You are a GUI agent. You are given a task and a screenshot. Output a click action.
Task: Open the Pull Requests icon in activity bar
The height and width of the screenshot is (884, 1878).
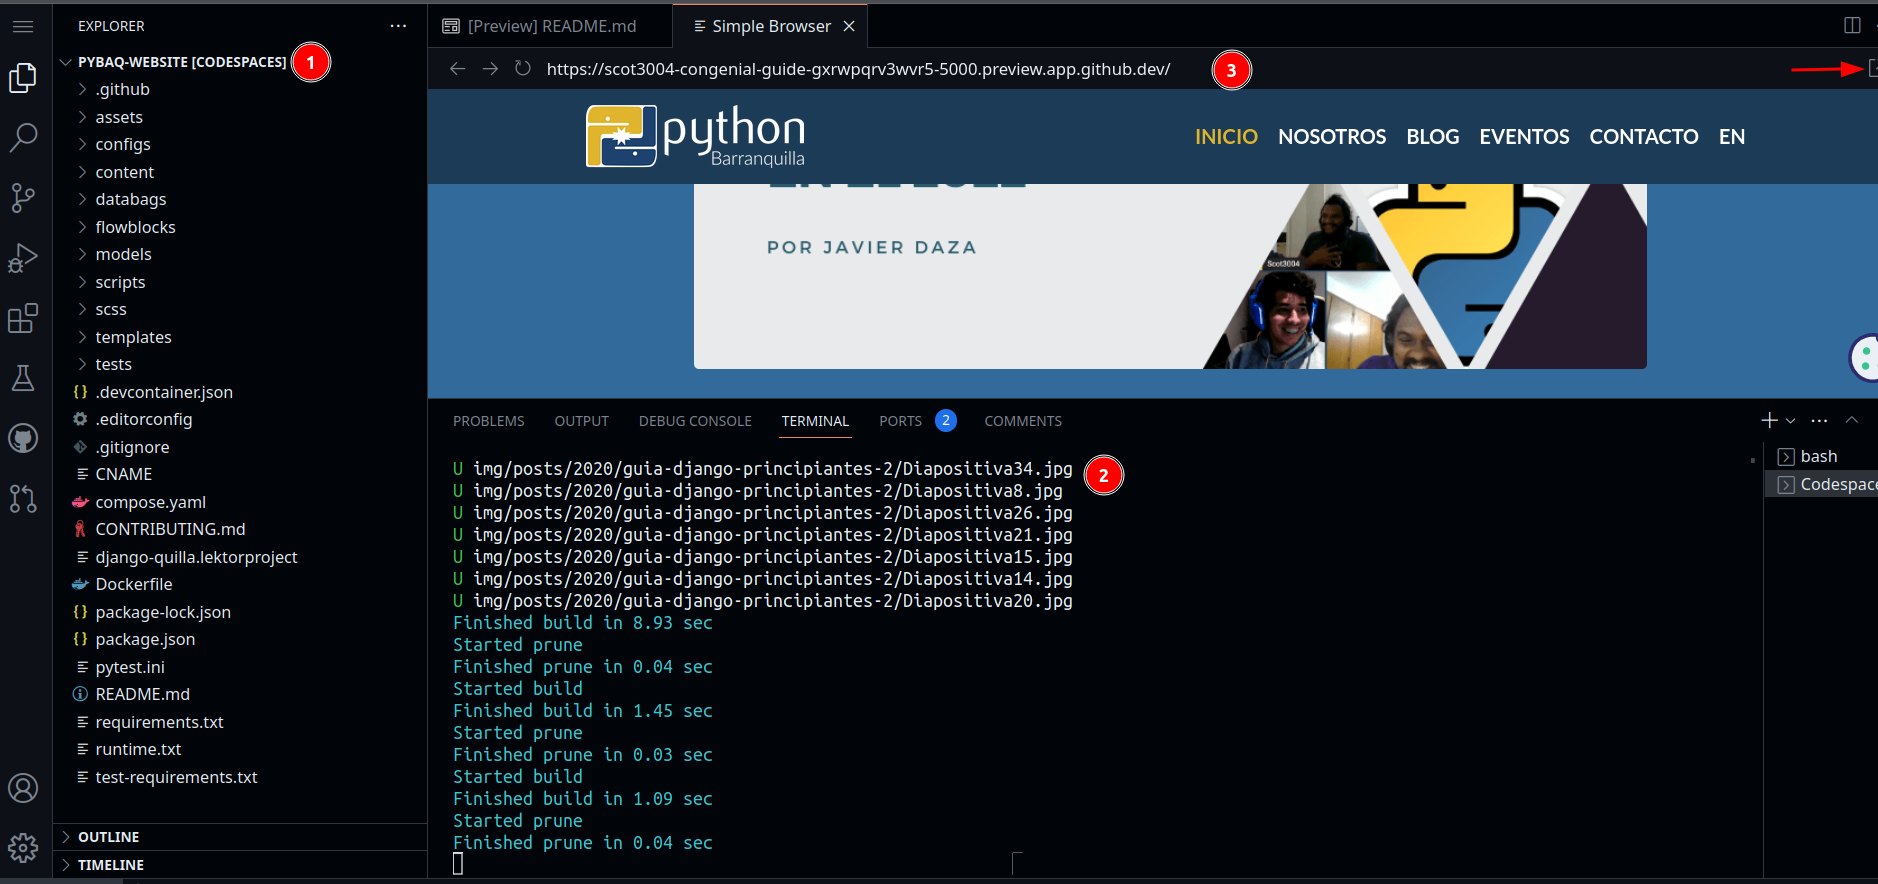click(x=23, y=498)
